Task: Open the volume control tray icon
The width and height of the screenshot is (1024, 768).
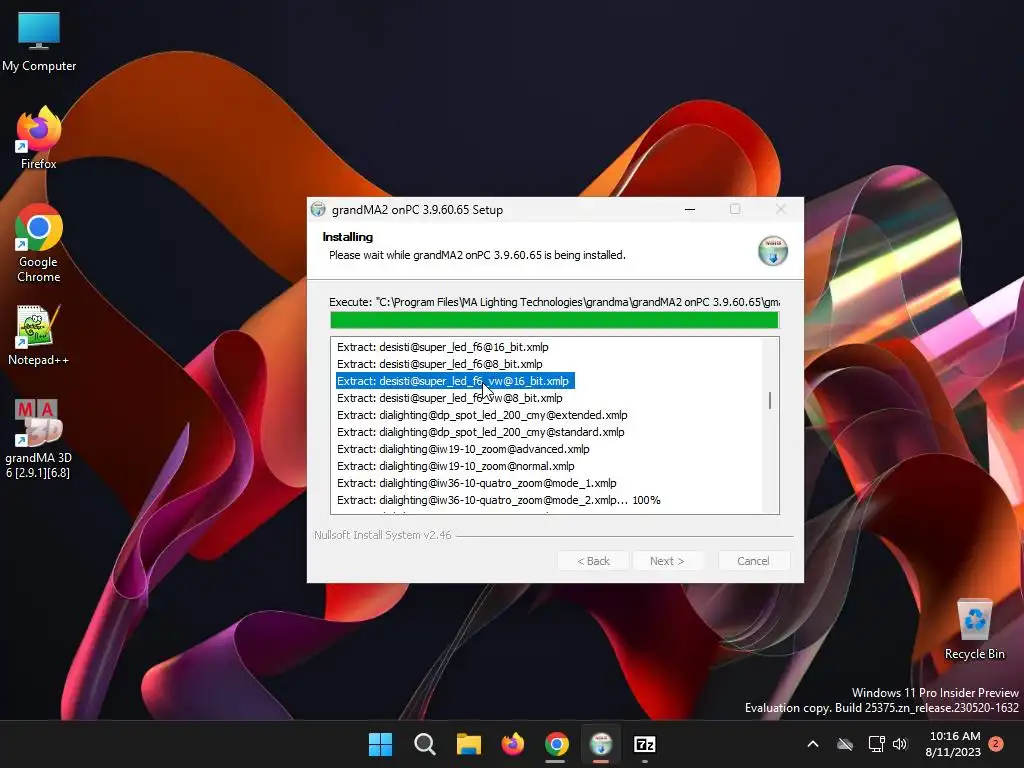Action: tap(900, 744)
